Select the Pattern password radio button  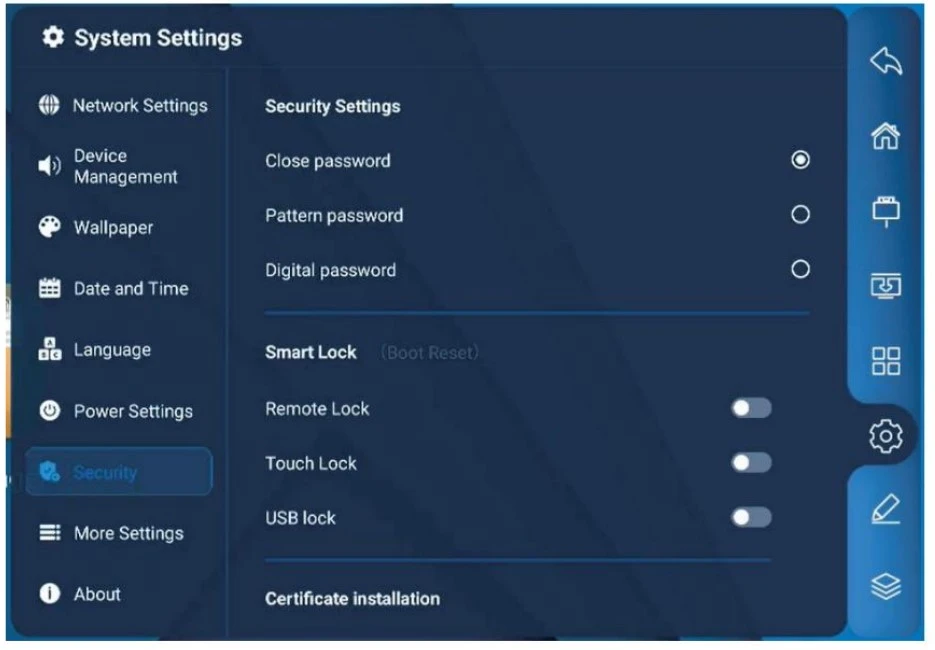[800, 214]
